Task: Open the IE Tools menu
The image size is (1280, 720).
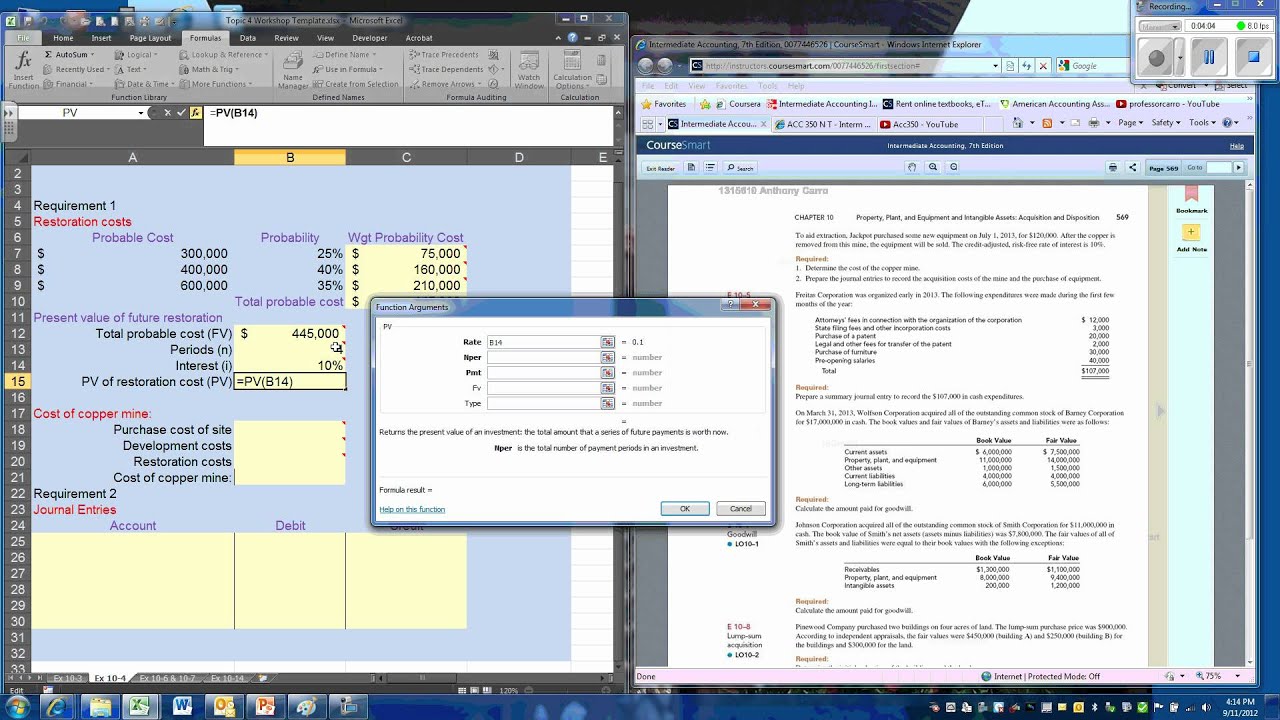Action: click(x=1202, y=123)
